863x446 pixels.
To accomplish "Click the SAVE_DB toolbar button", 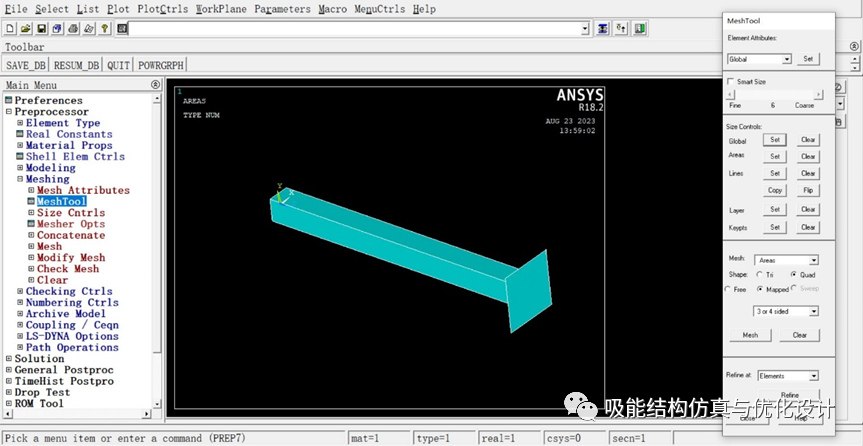I will [25, 65].
